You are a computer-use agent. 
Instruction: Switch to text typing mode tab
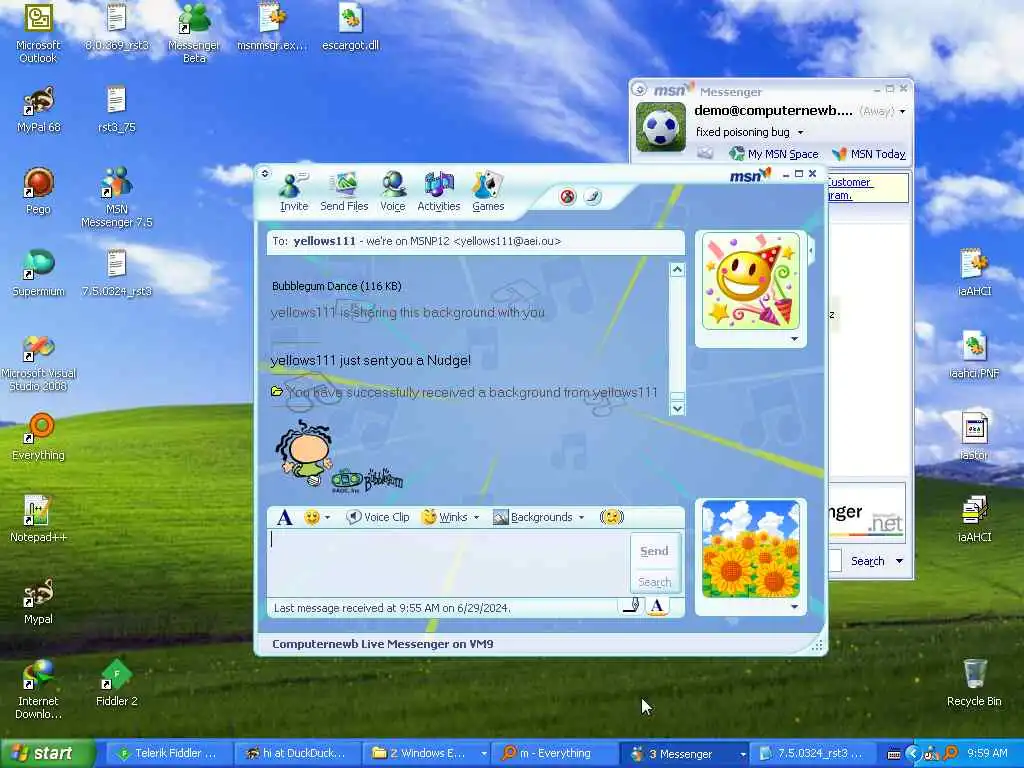(658, 606)
